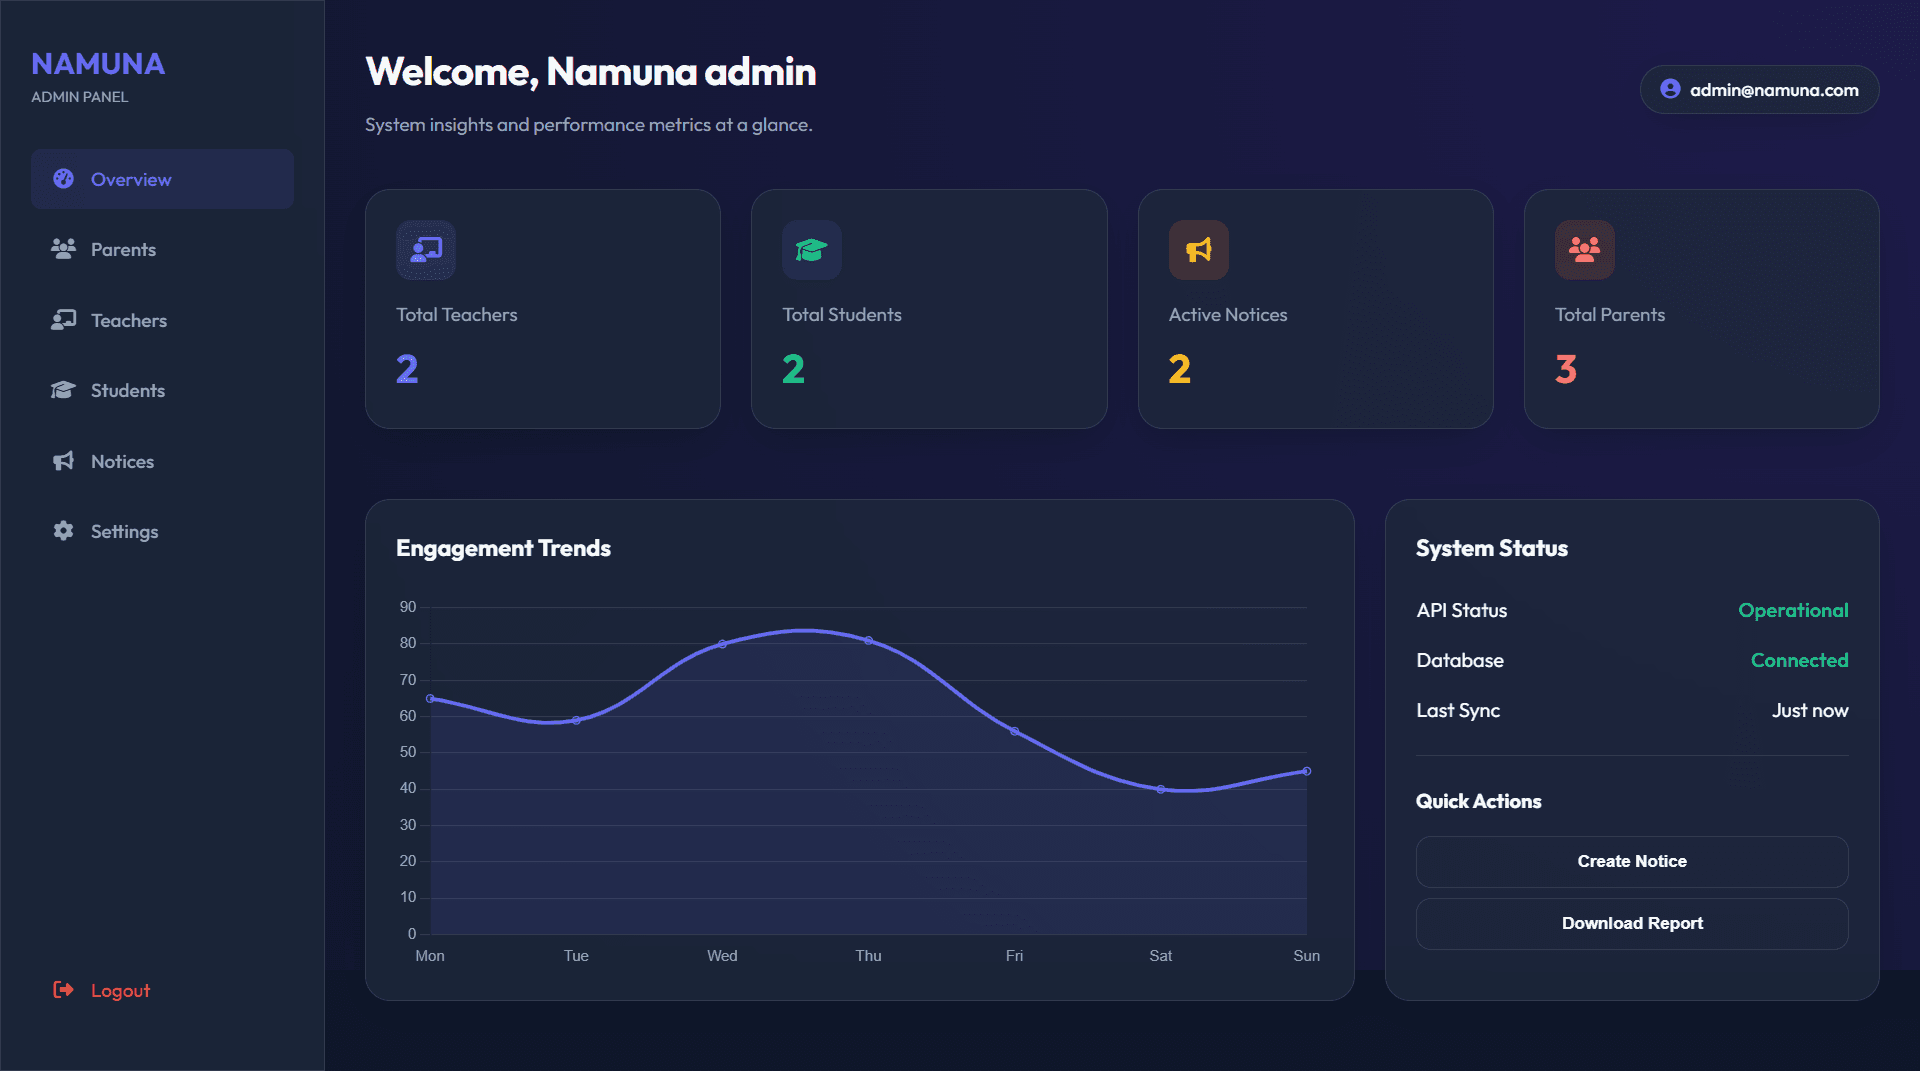
Task: Click the Total Parents card icon
Action: click(x=1584, y=250)
